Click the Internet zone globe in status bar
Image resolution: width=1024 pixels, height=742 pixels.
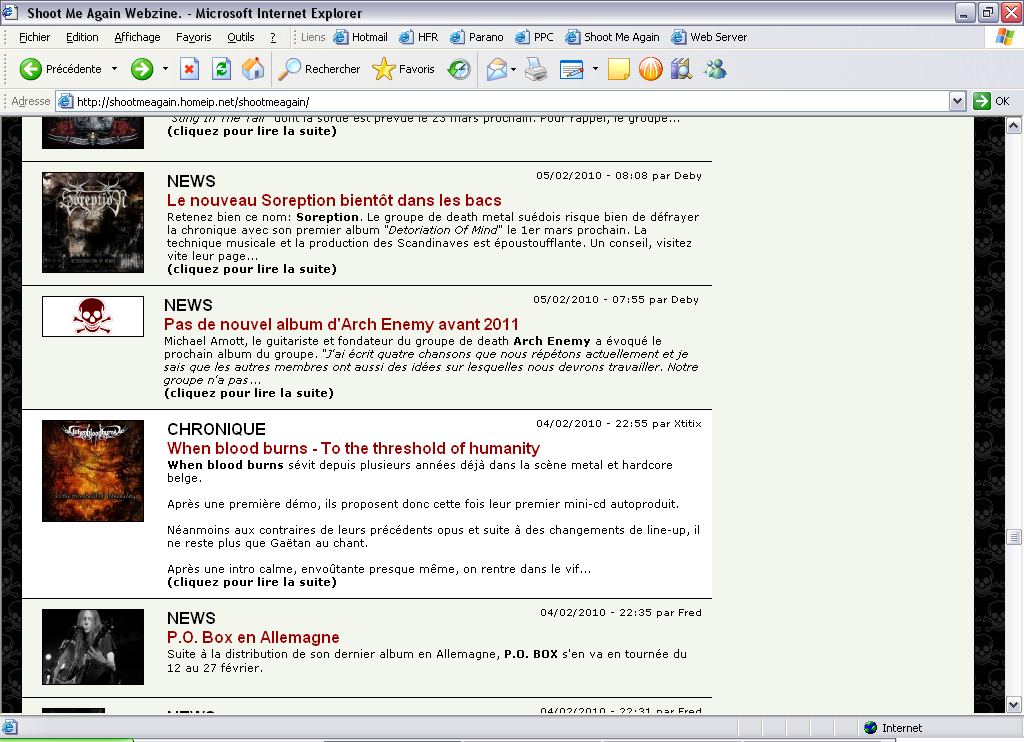pyautogui.click(x=871, y=728)
